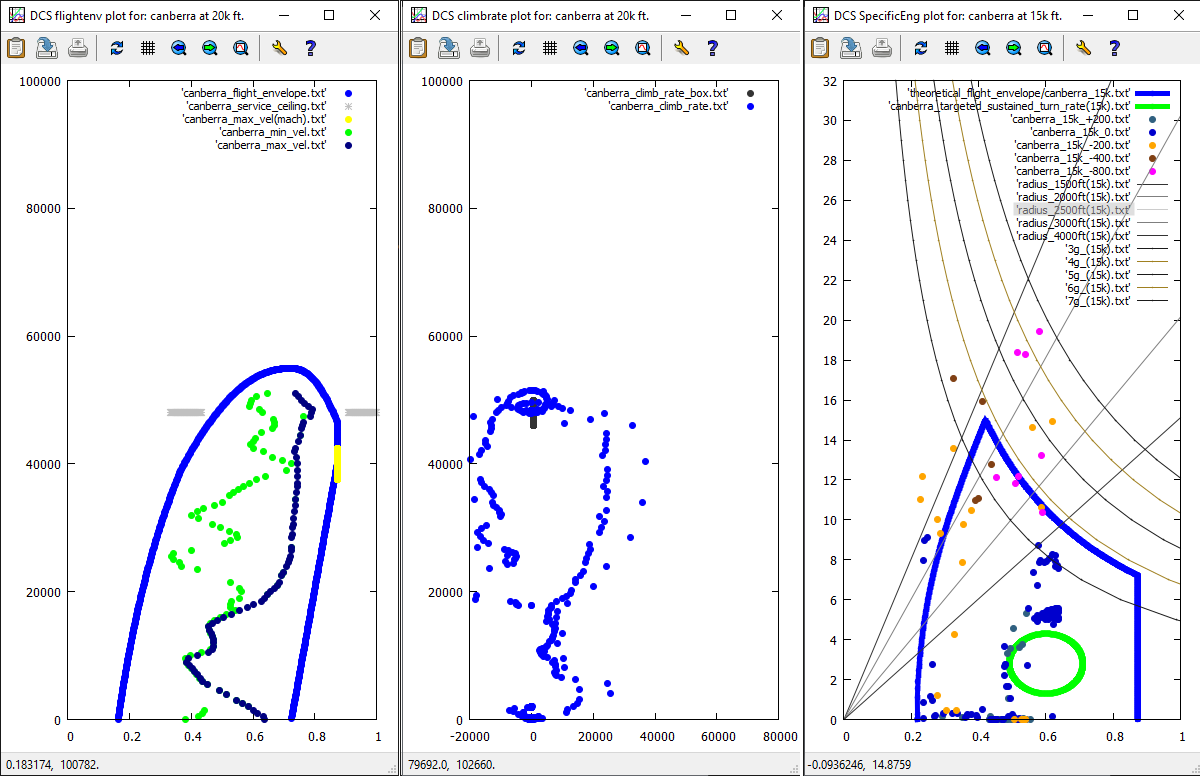The height and width of the screenshot is (776, 1200).
Task: Open help in SpecificEng plot window
Action: pyautogui.click(x=1113, y=48)
